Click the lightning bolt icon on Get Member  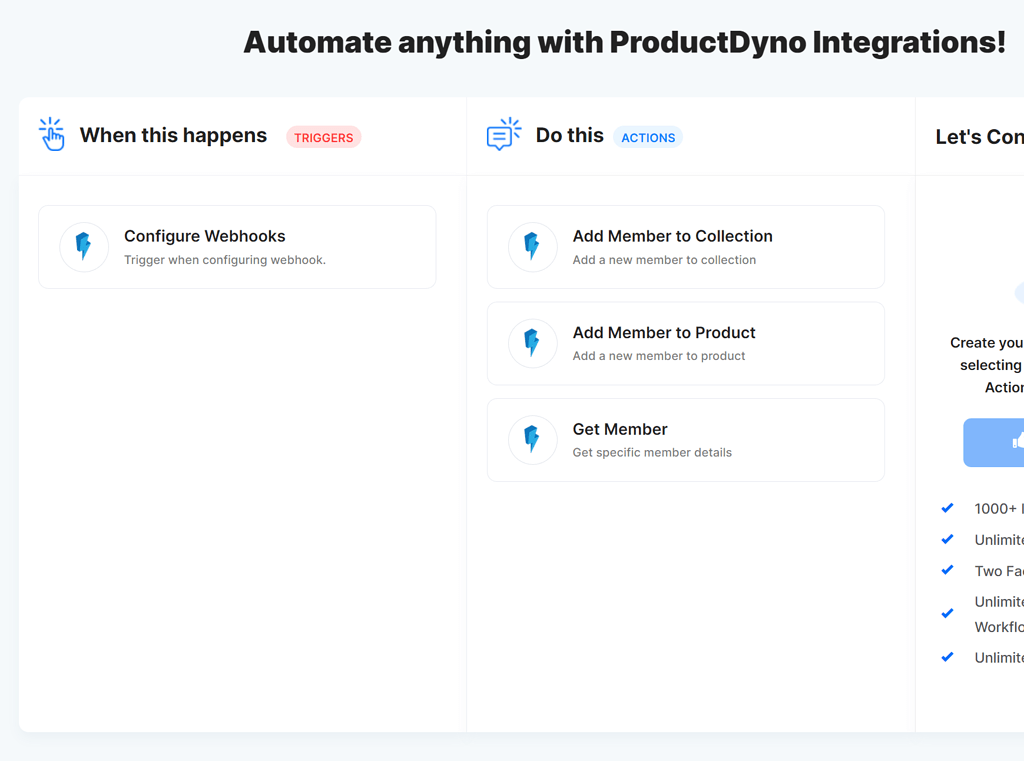click(x=533, y=440)
